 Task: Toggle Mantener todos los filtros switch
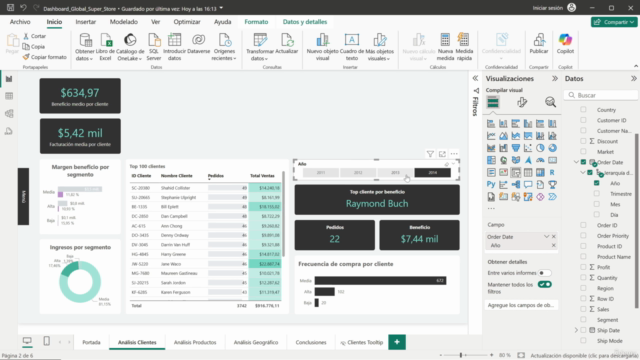point(544,284)
